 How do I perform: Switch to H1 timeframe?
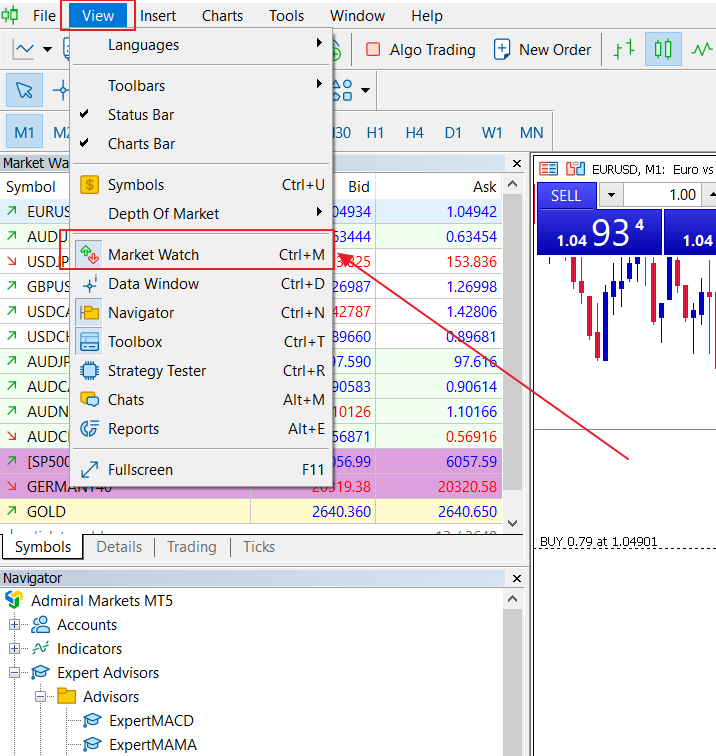coord(375,133)
